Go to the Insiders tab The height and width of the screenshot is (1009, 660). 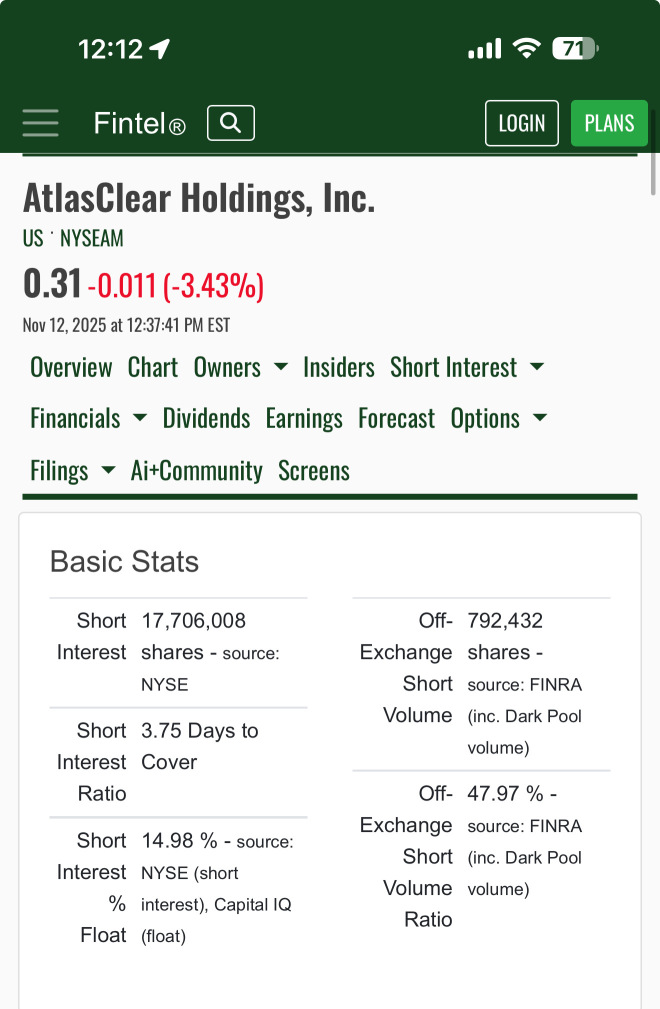339,367
